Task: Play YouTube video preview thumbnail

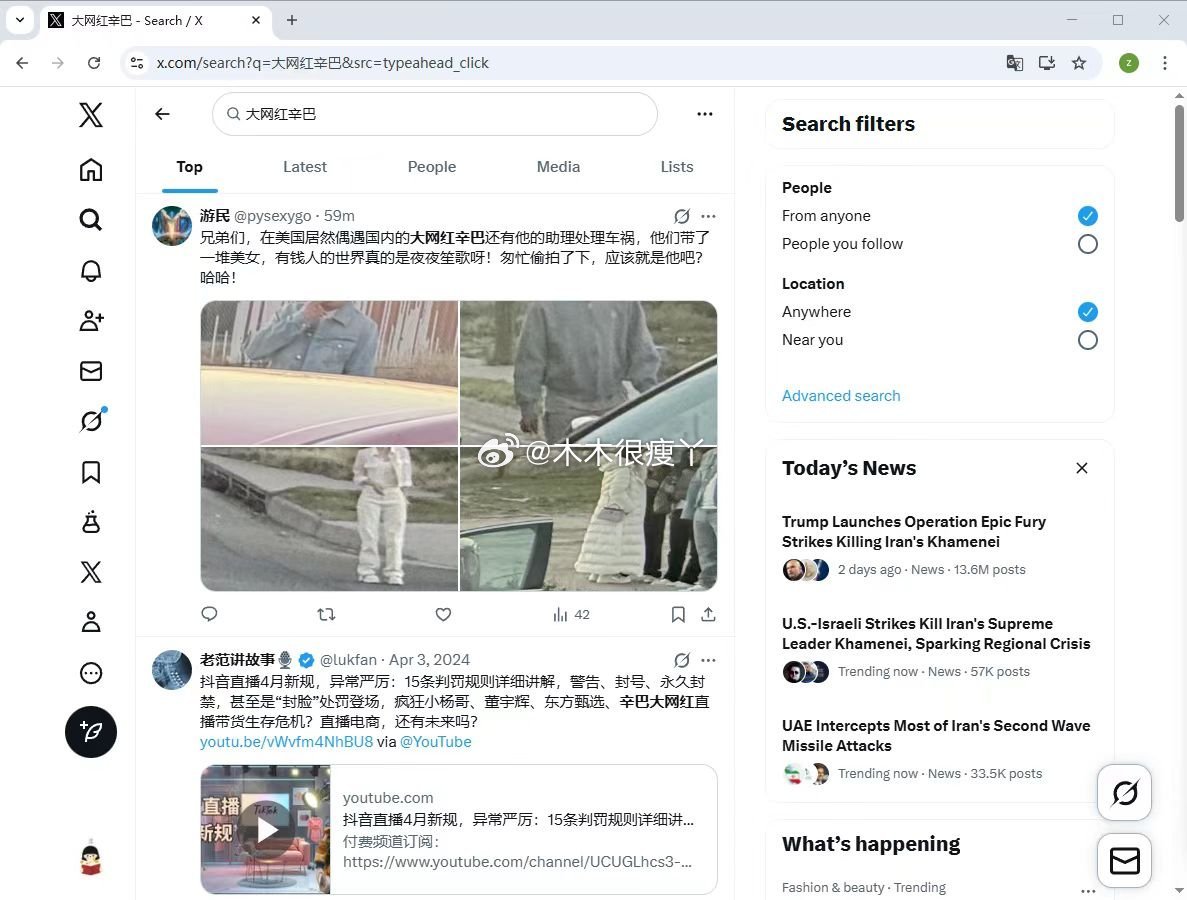Action: (266, 830)
